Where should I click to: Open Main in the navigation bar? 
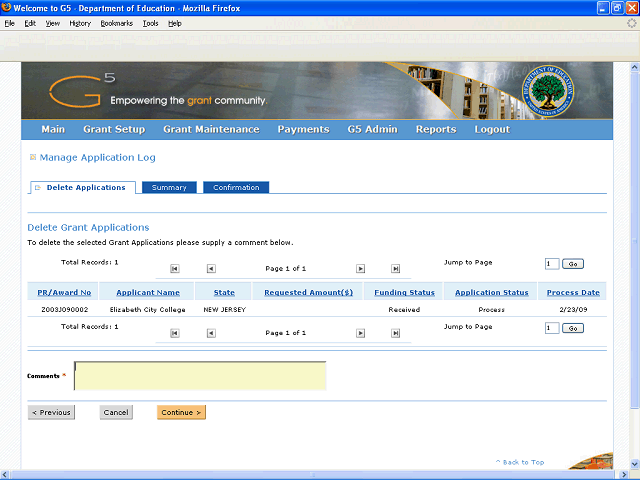pos(53,129)
